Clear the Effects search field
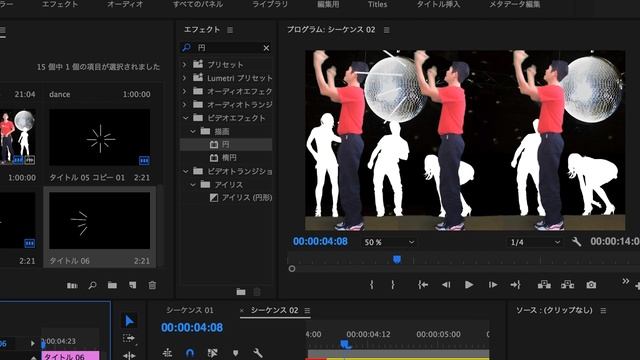640x360 pixels. [266, 48]
